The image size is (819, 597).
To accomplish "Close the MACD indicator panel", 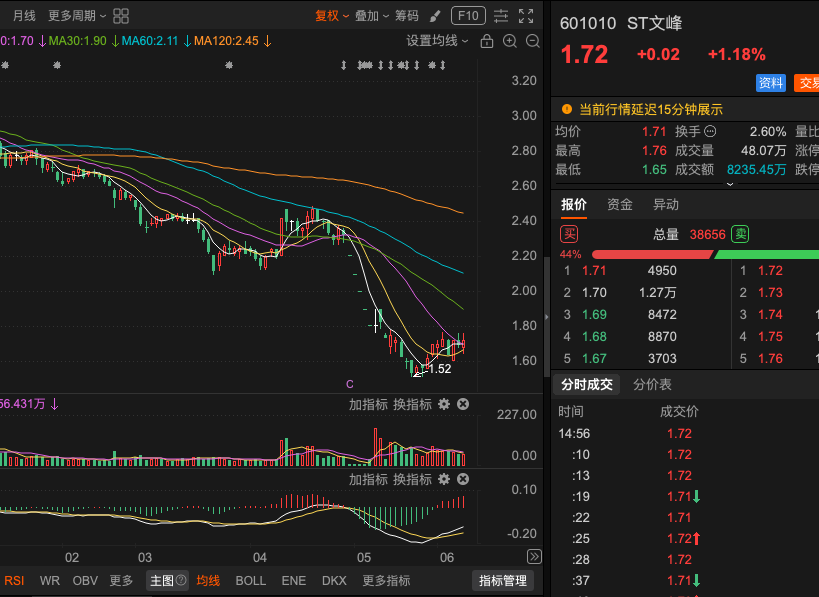I will tap(463, 479).
